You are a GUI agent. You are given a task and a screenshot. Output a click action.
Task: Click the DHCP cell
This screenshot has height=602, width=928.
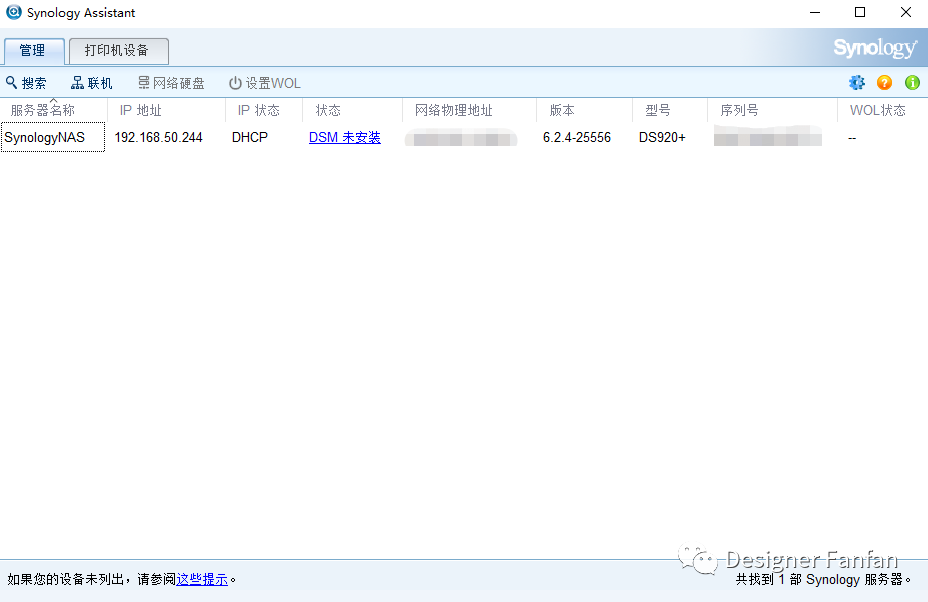[250, 137]
